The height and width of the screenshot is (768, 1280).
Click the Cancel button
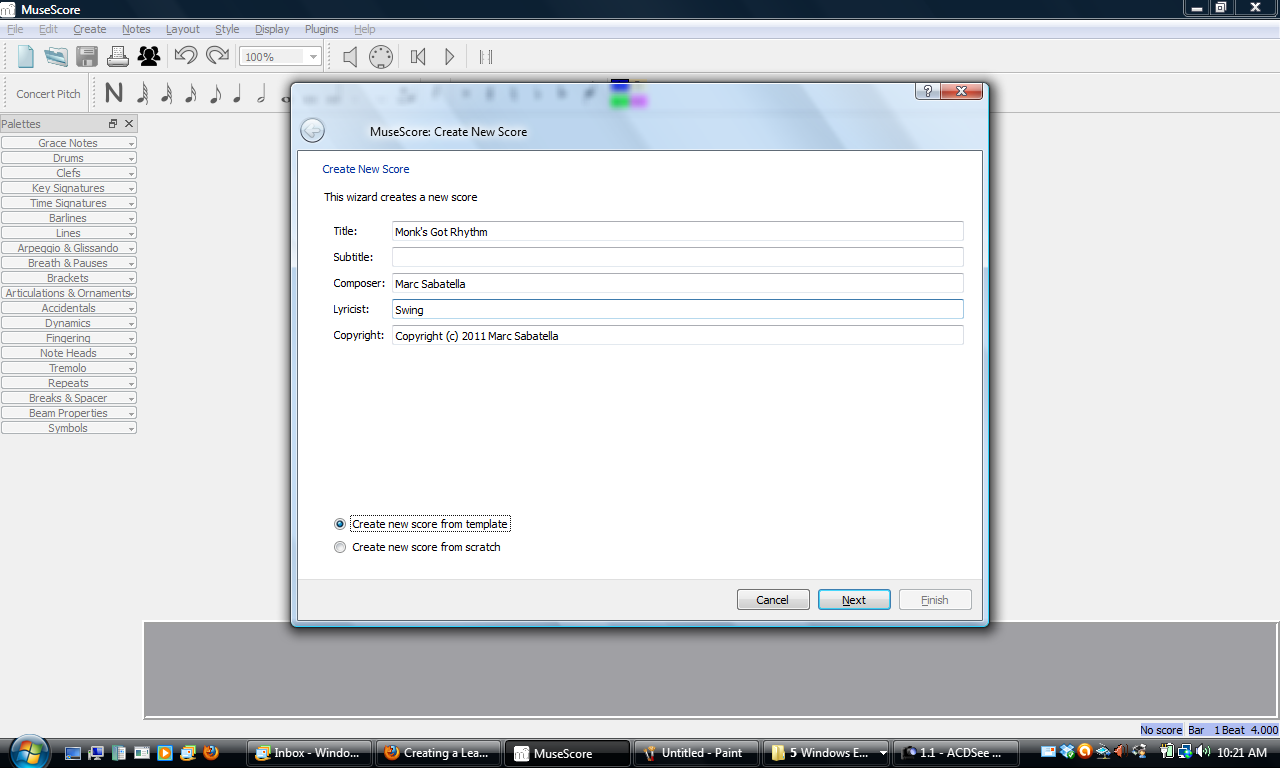tap(773, 600)
